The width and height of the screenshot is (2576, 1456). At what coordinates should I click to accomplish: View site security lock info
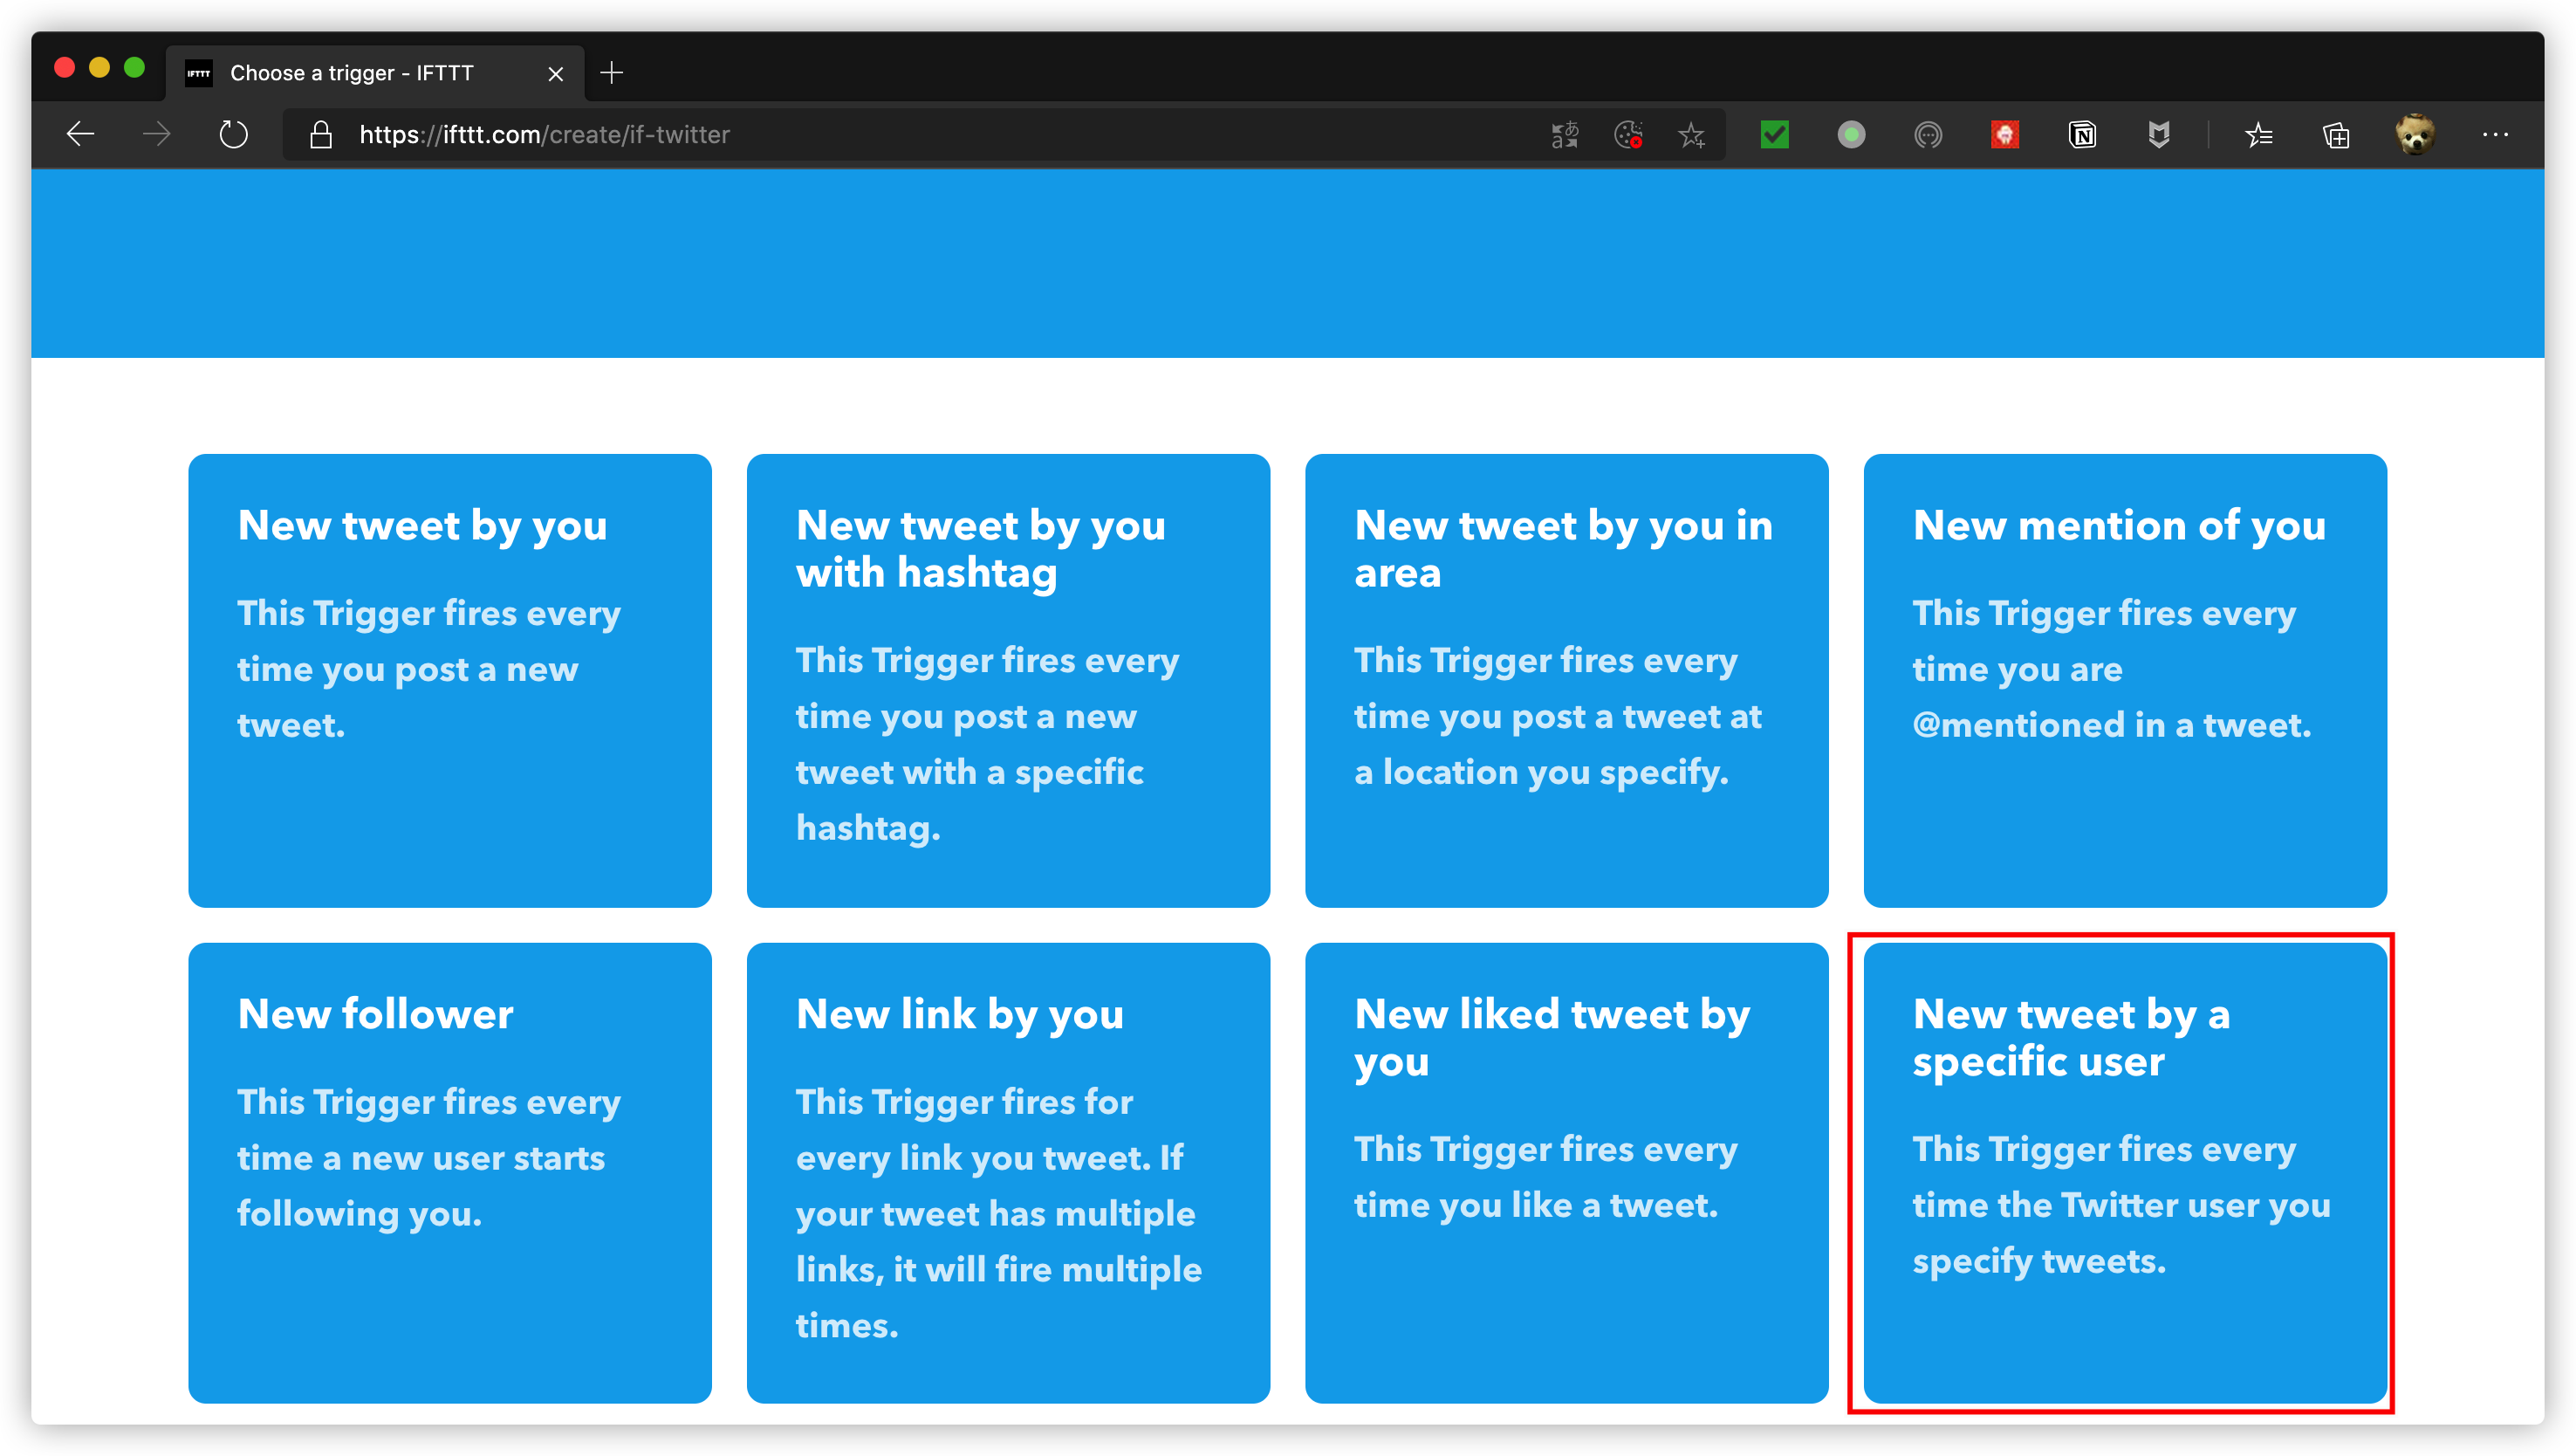pyautogui.click(x=320, y=134)
